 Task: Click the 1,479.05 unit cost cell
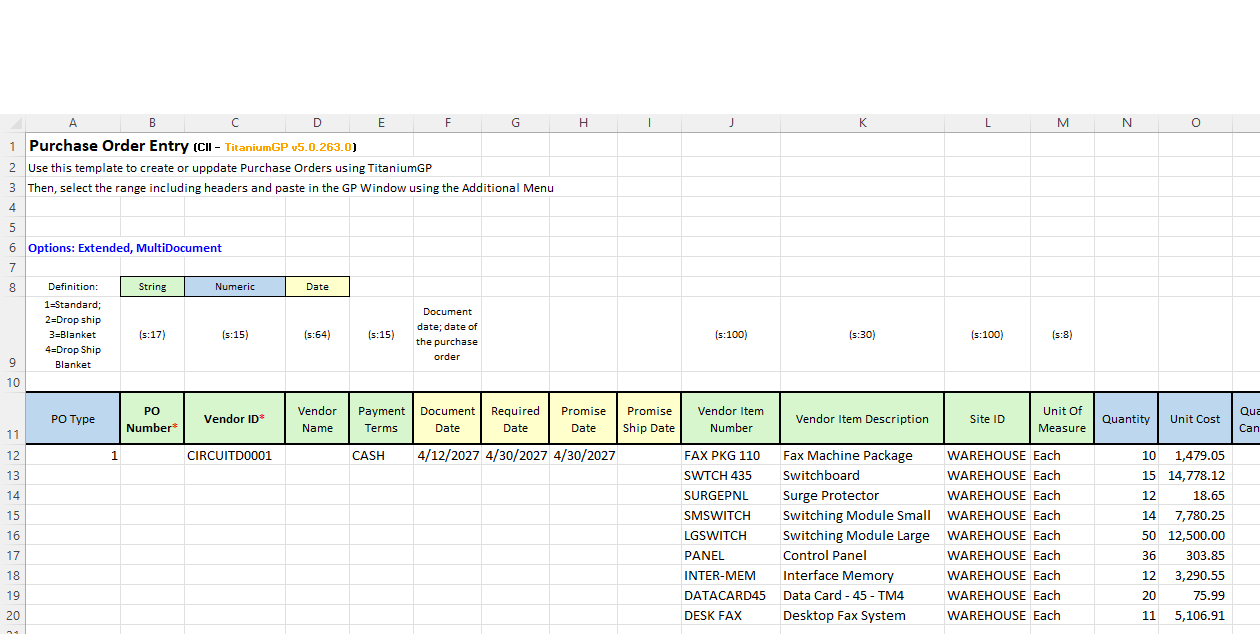tap(1195, 455)
